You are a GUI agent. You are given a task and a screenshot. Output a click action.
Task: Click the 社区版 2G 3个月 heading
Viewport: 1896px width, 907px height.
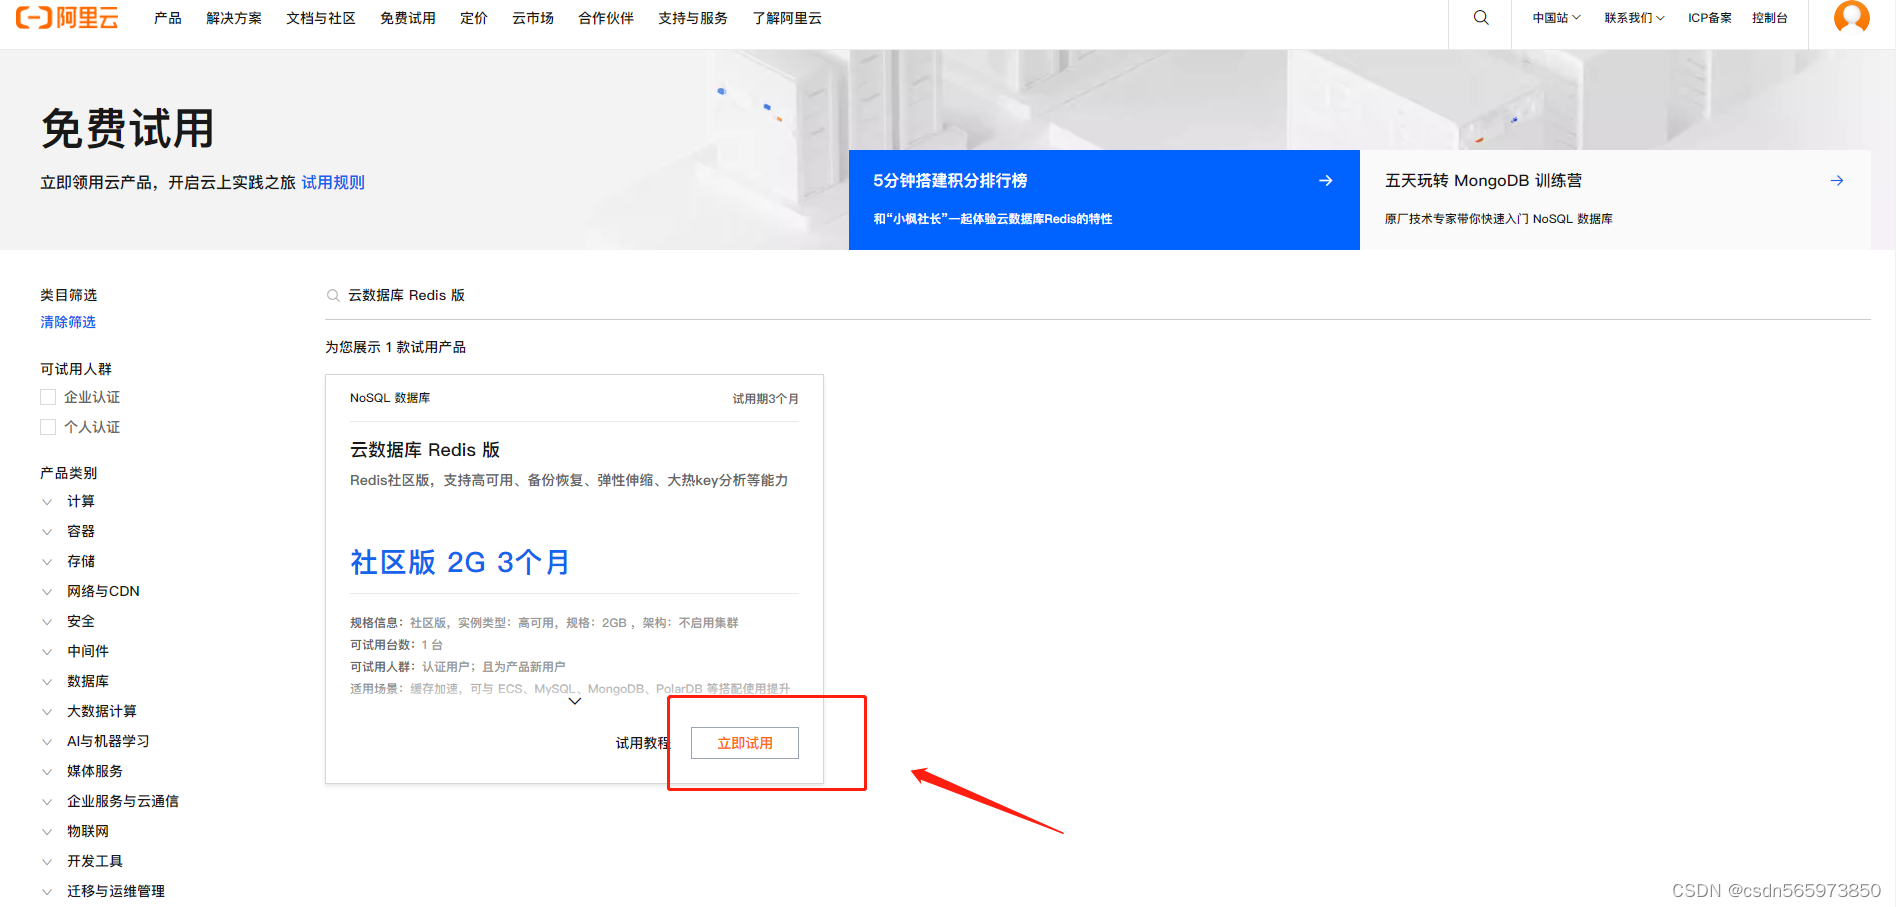[460, 562]
